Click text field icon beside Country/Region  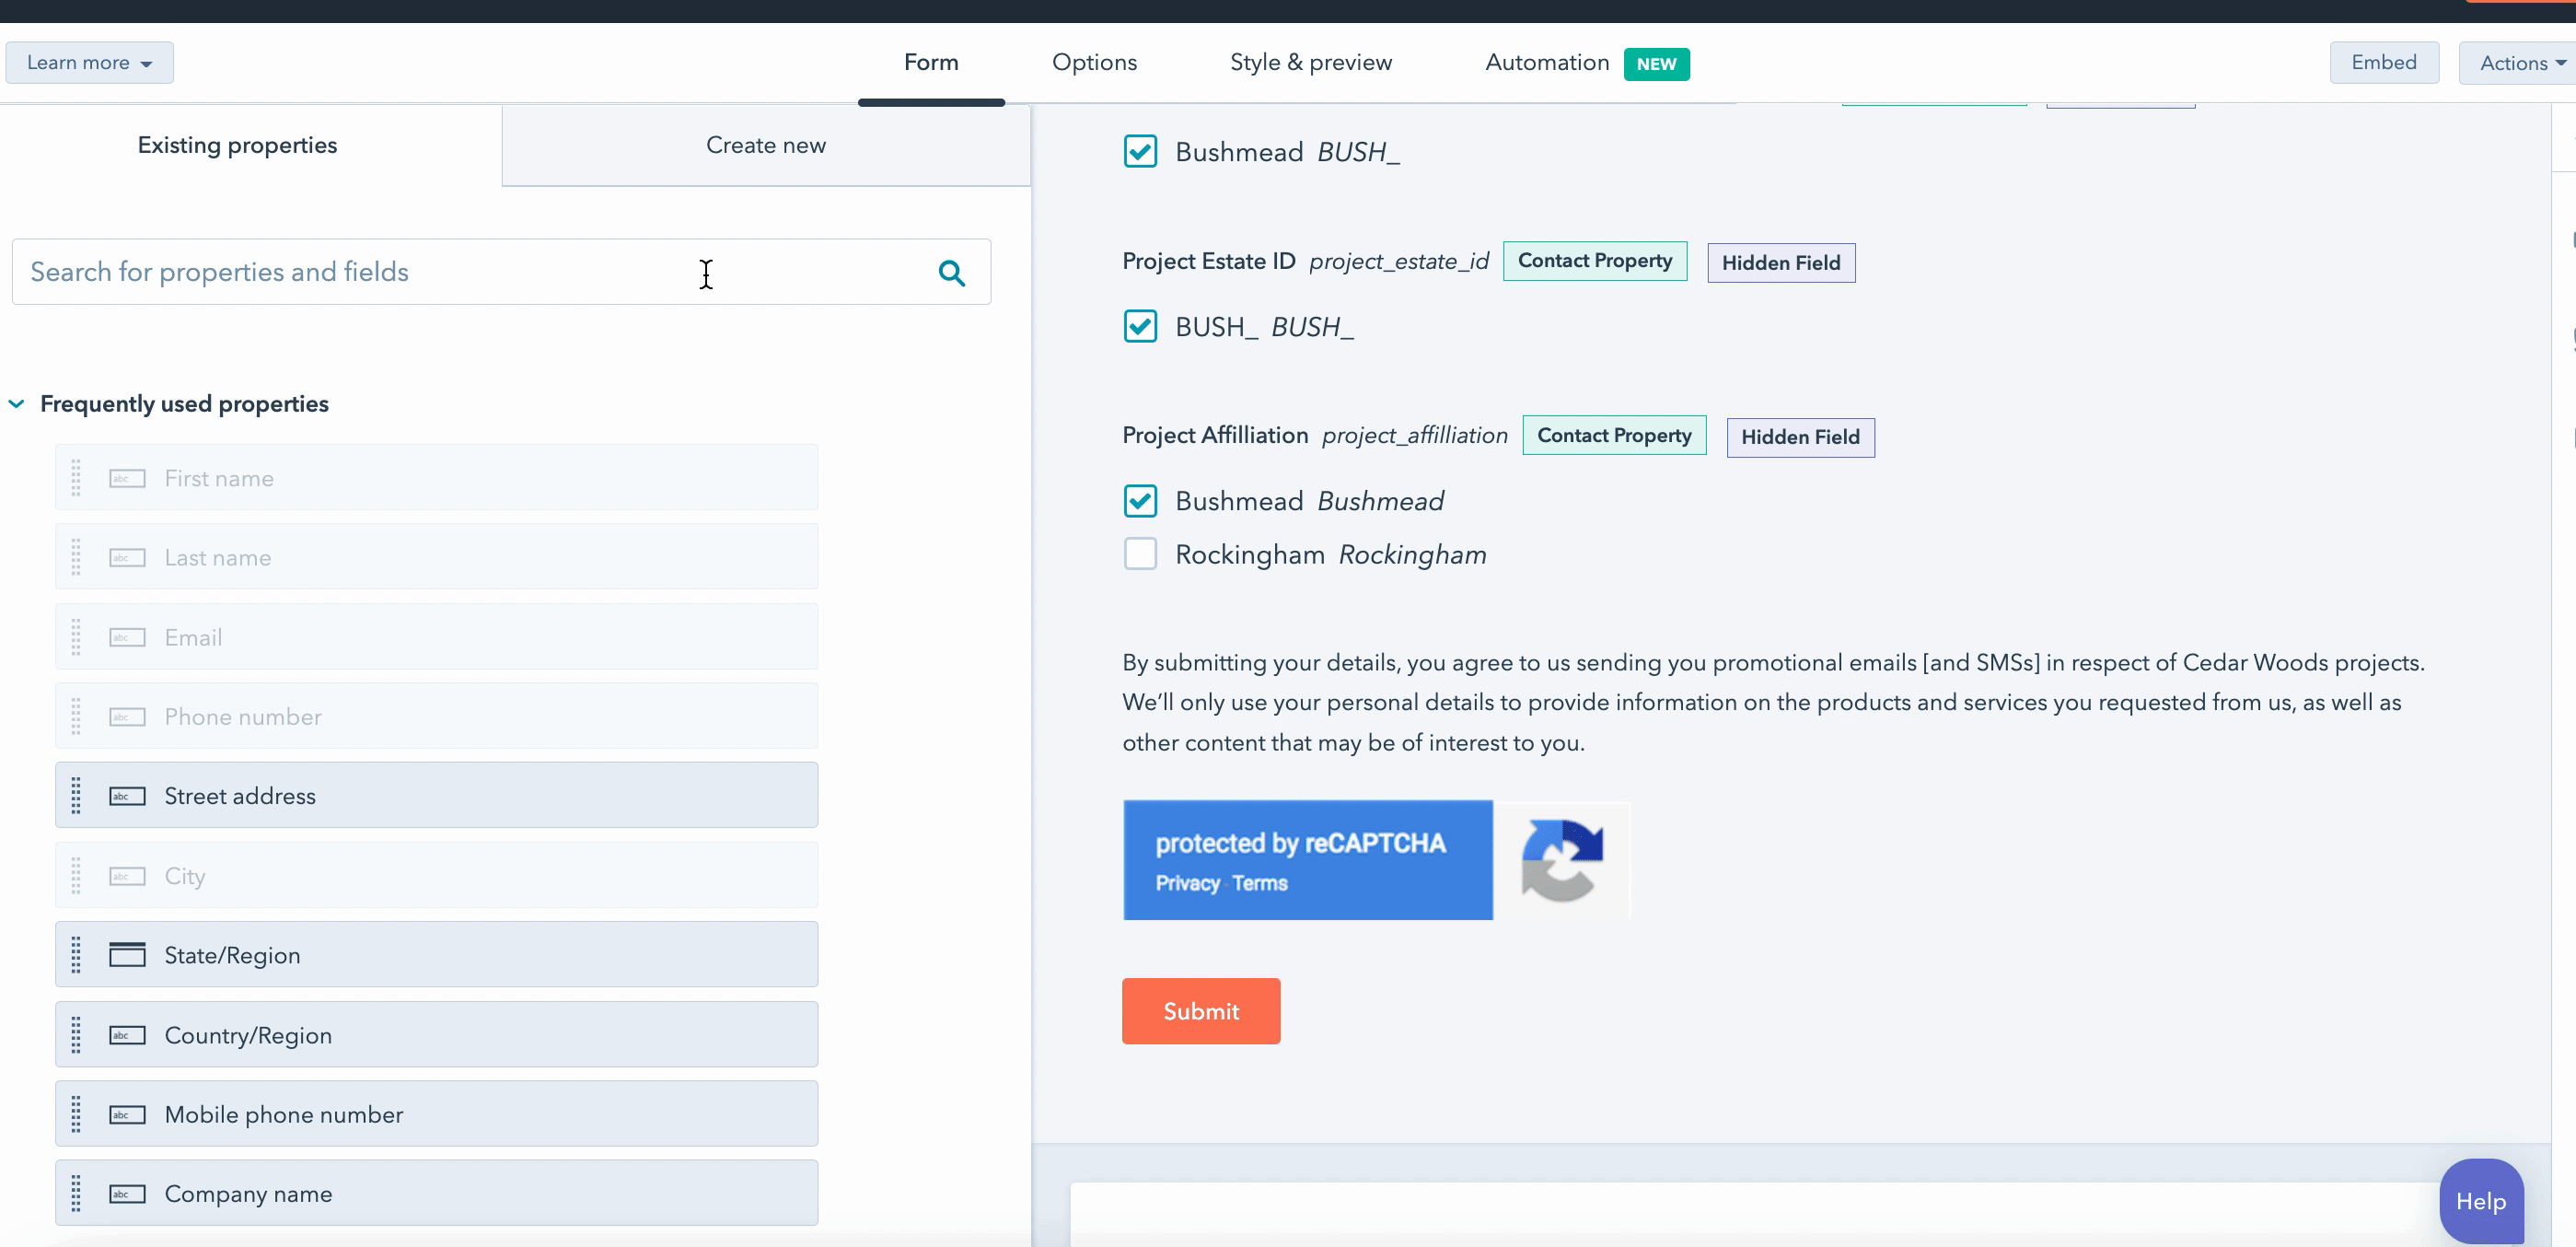127,1035
